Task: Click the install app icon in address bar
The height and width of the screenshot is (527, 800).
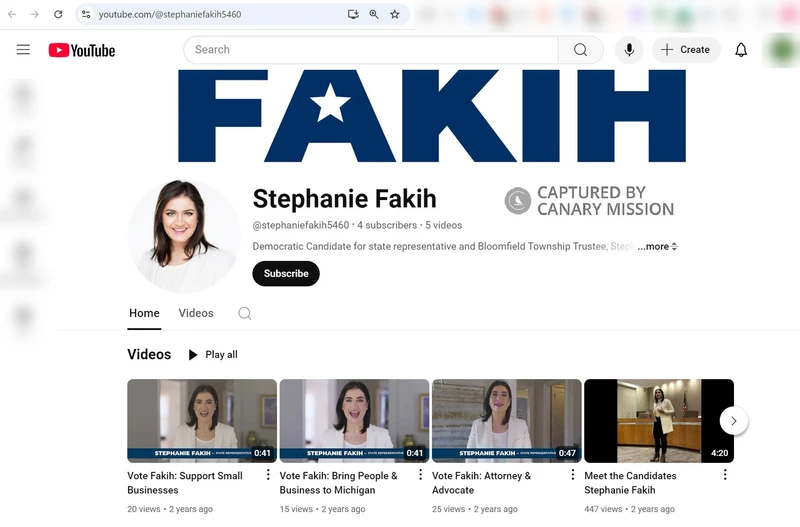Action: tap(353, 14)
